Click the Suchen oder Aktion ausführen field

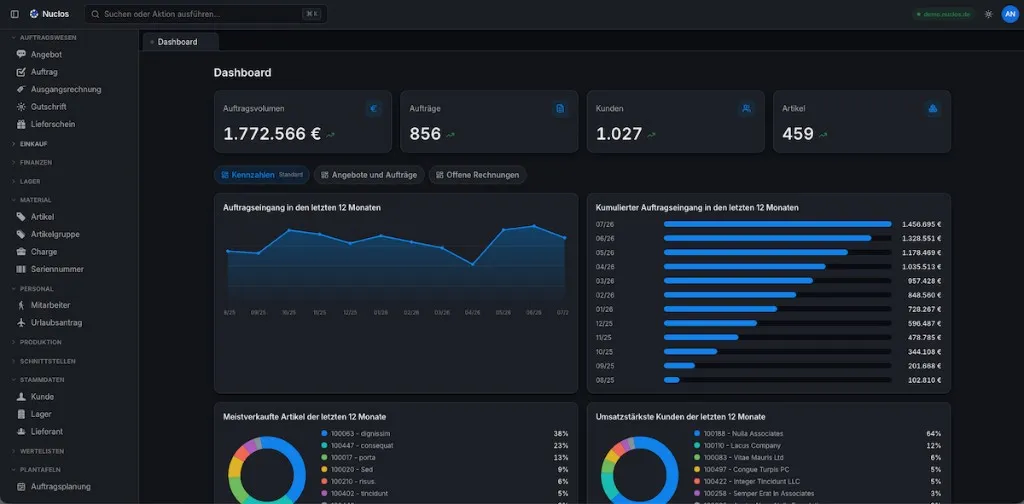[x=206, y=14]
